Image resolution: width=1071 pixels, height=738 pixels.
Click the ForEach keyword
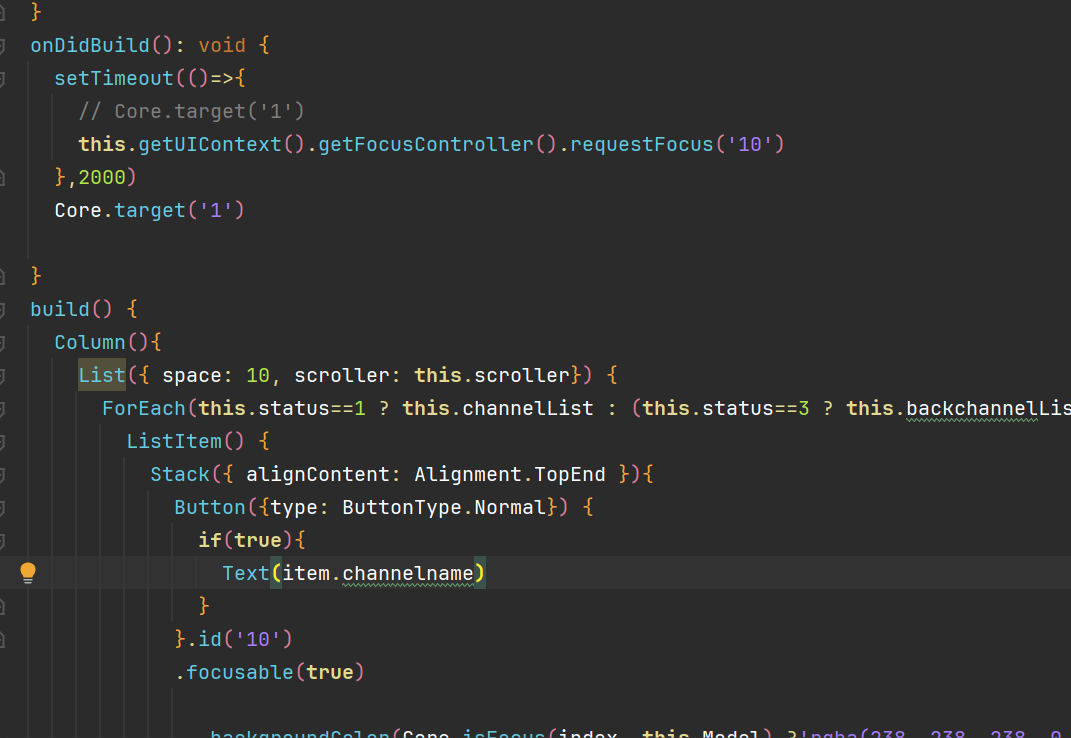click(144, 408)
